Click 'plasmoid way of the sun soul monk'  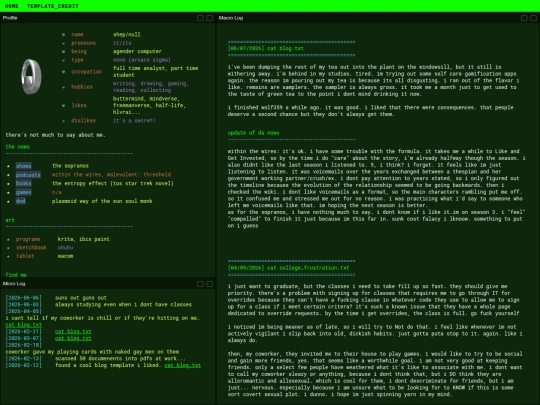pyautogui.click(x=102, y=201)
